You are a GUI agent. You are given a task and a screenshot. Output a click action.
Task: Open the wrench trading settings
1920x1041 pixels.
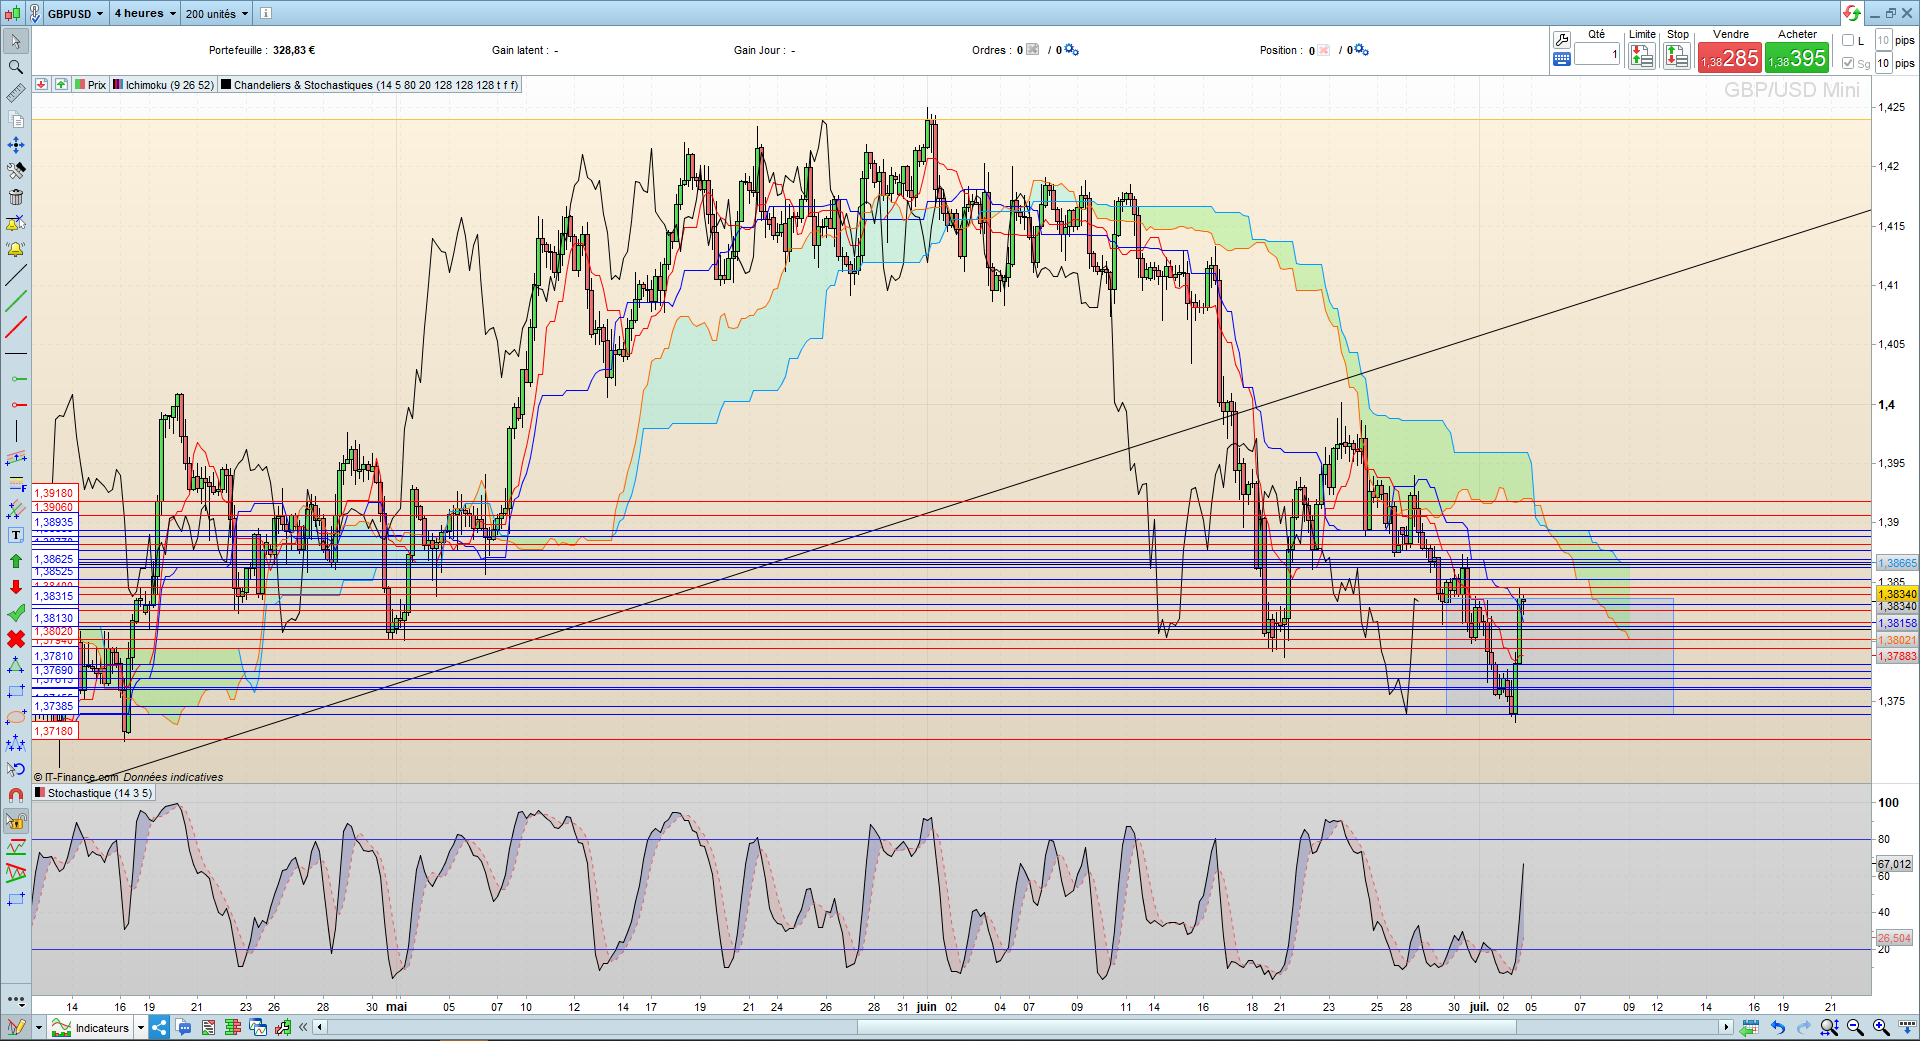[x=1562, y=40]
